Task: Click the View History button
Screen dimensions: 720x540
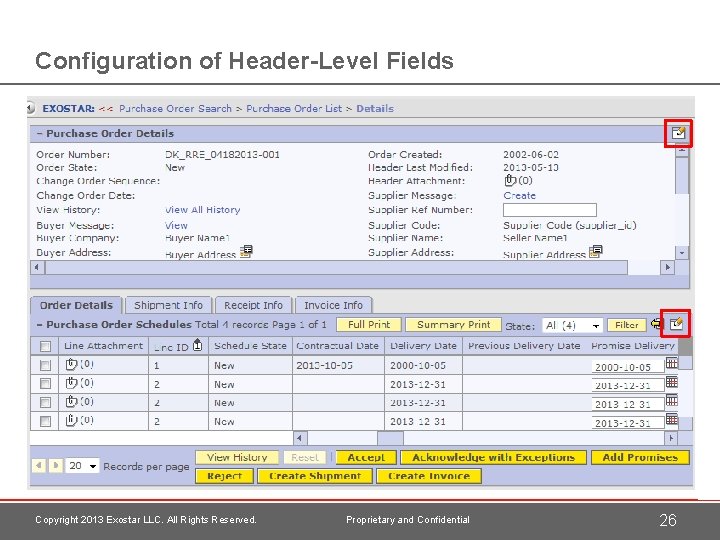Action: pos(237,457)
